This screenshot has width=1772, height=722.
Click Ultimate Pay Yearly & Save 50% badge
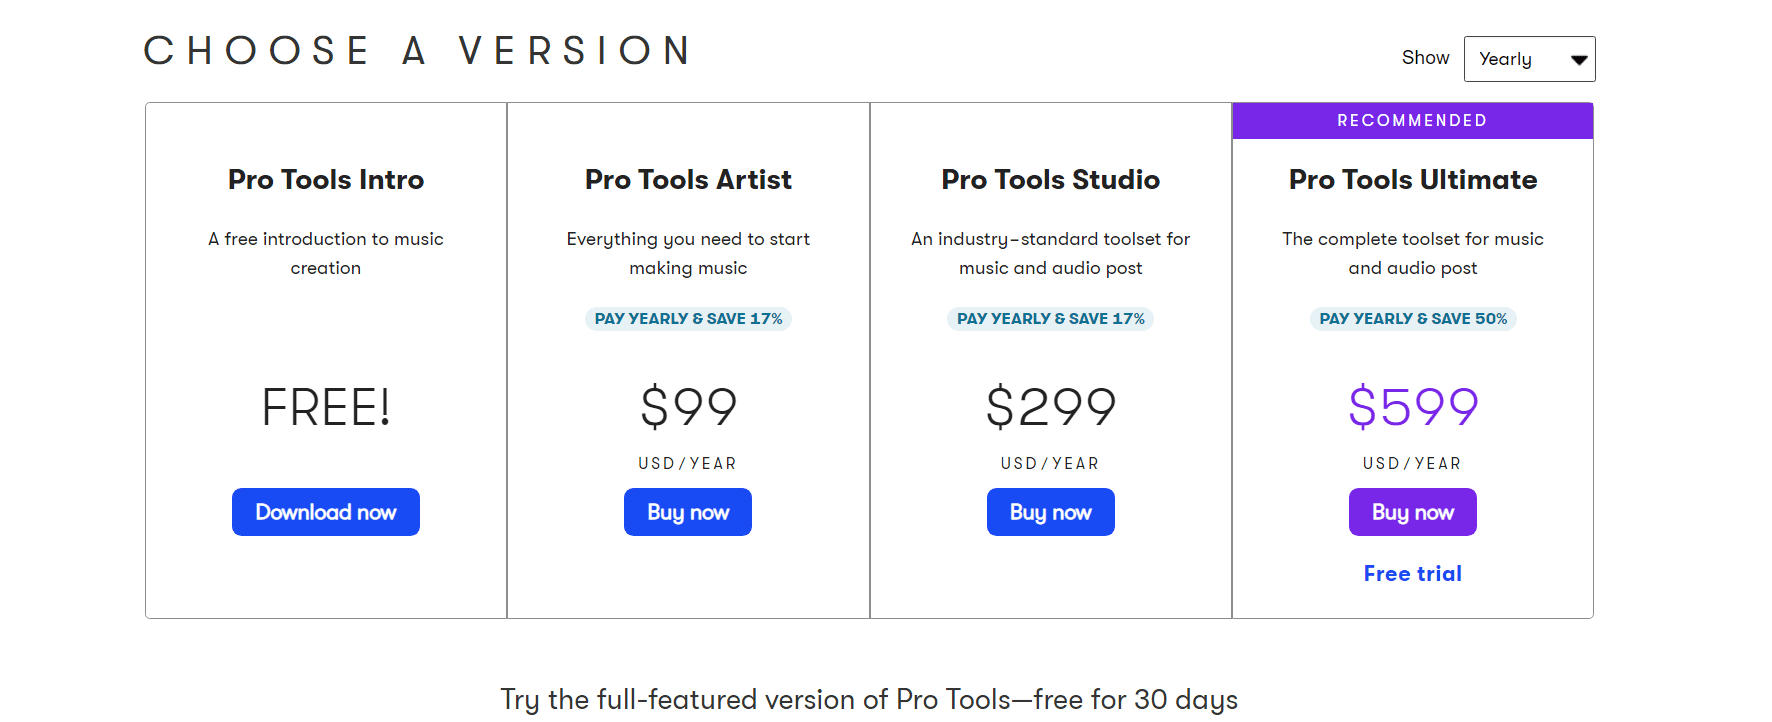(x=1413, y=319)
